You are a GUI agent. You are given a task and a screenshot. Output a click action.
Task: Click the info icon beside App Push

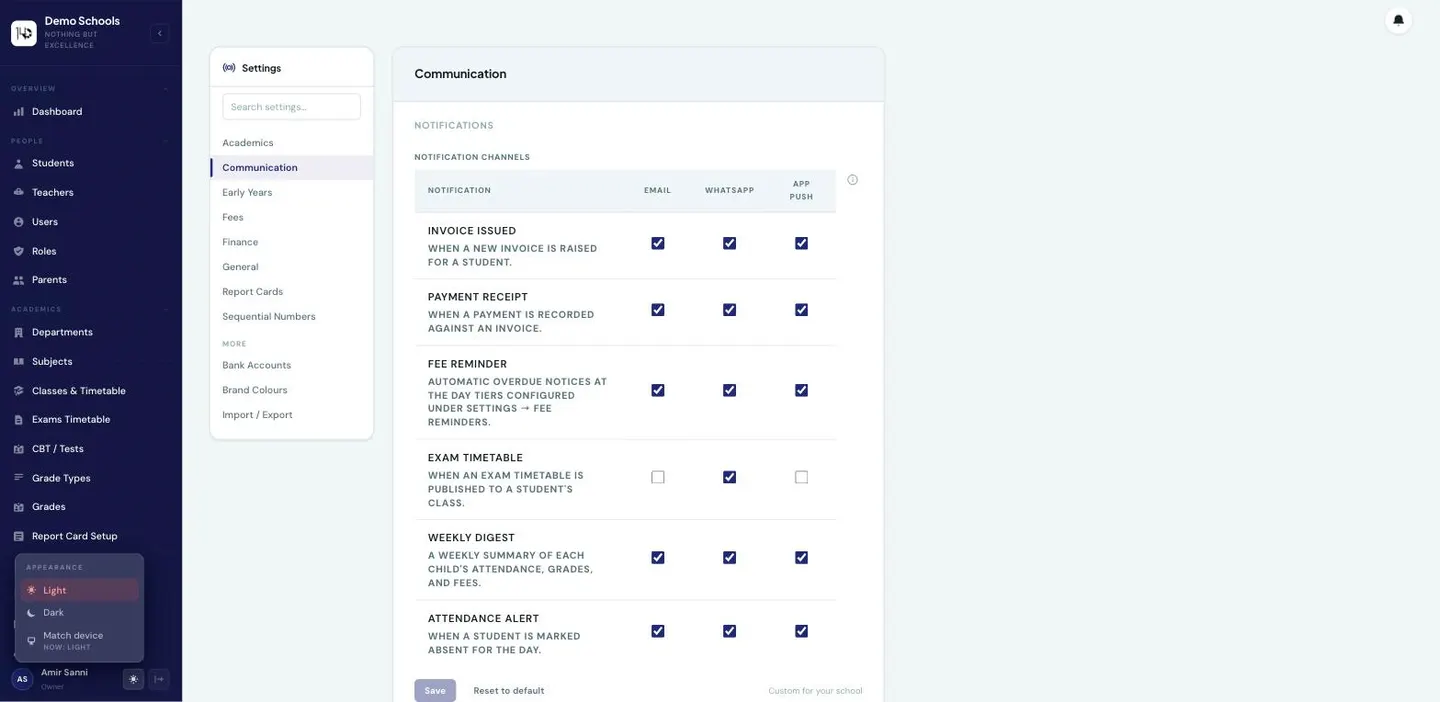tap(853, 180)
